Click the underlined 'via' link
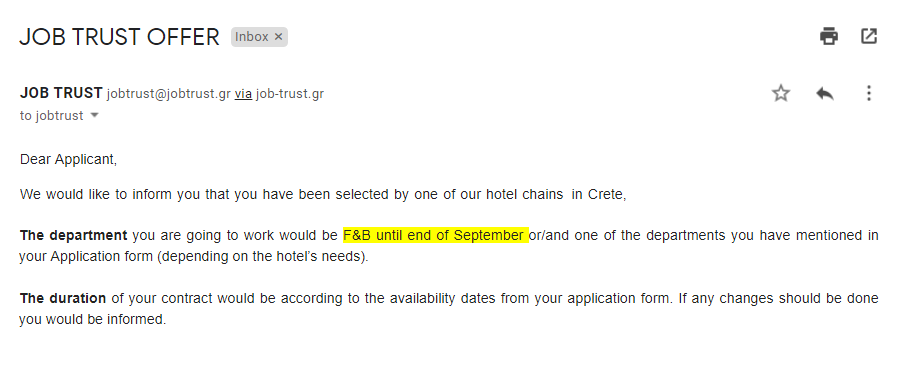This screenshot has width=906, height=379. [x=243, y=94]
